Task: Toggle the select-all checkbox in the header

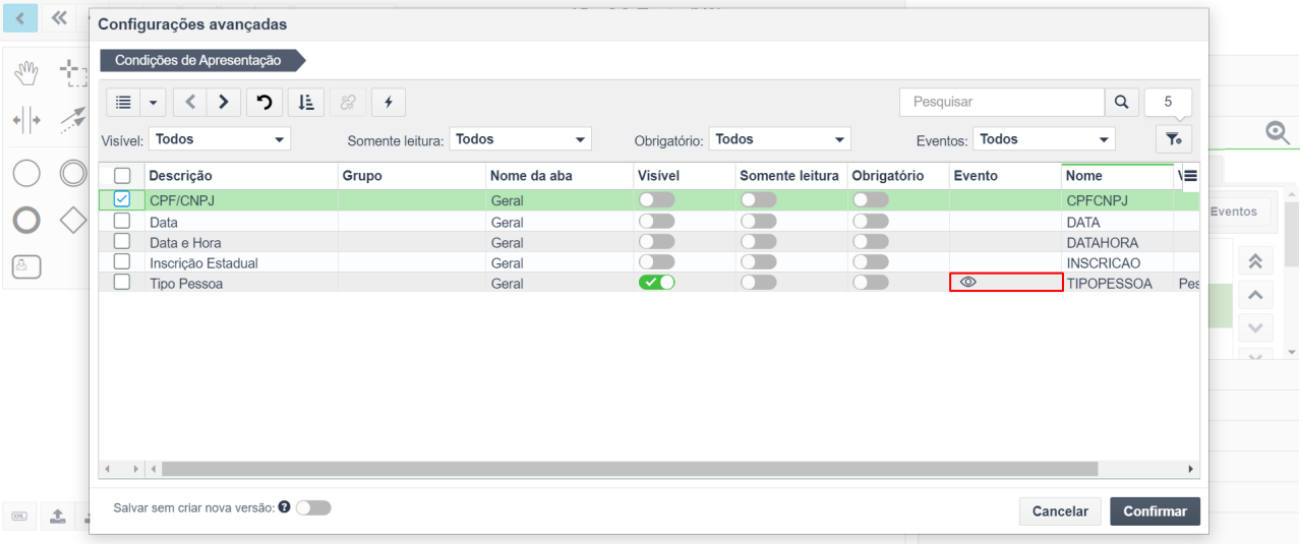Action: (122, 176)
